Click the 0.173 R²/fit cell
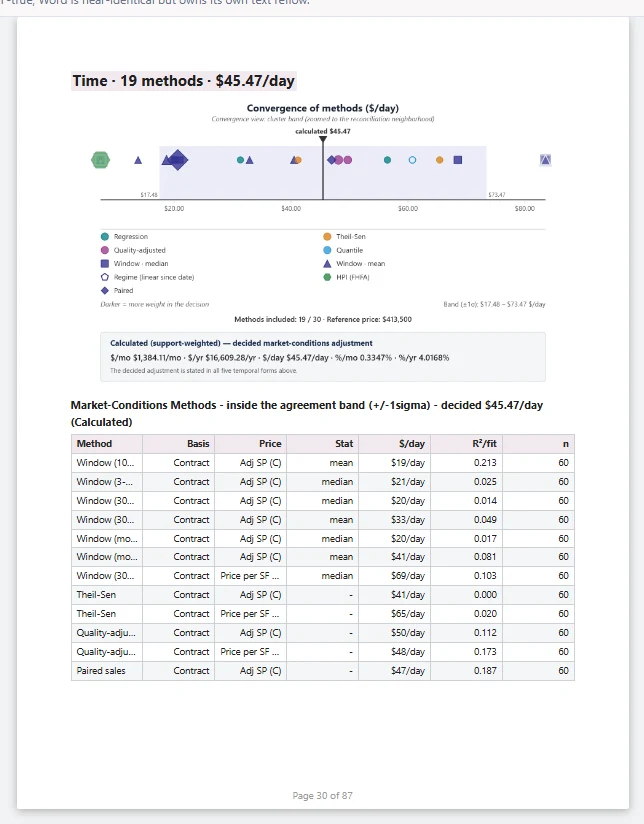This screenshot has height=824, width=644. pos(466,651)
